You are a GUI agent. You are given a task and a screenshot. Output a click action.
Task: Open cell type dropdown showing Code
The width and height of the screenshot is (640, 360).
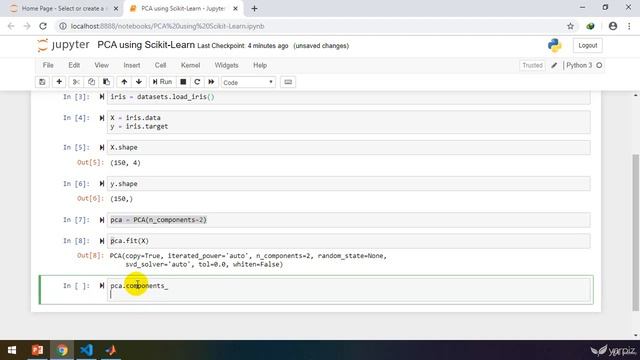pos(248,82)
